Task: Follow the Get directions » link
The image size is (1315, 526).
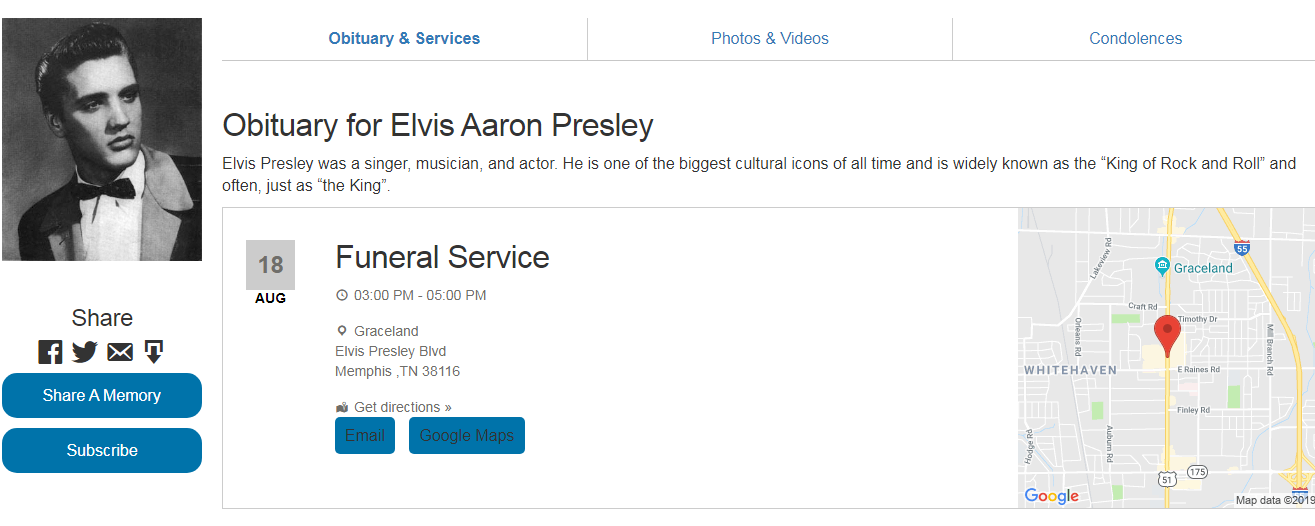Action: tap(402, 407)
